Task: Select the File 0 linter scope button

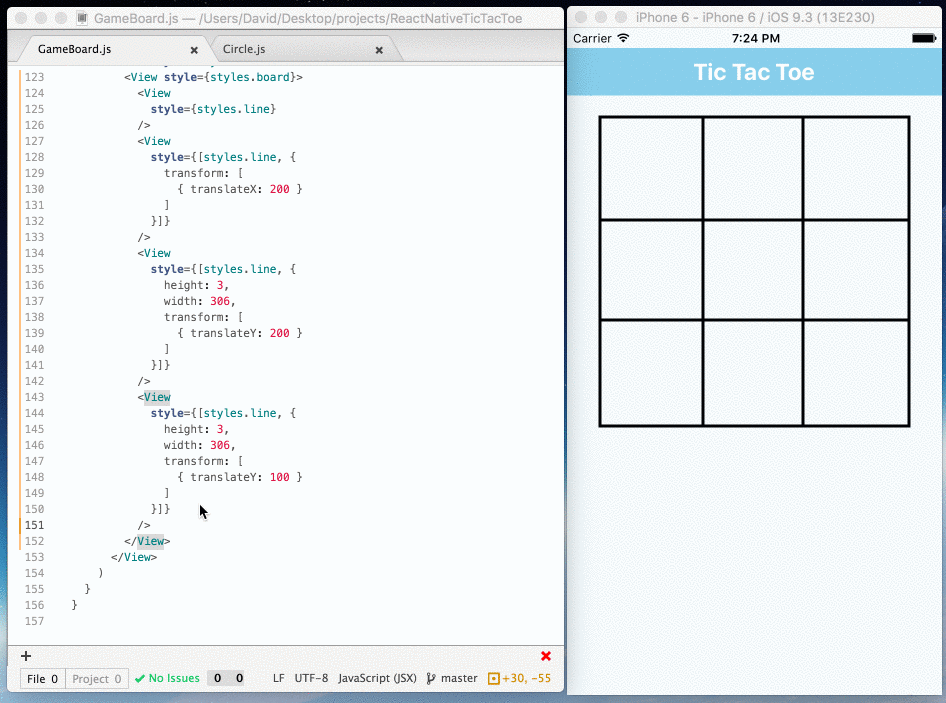Action: click(x=42, y=679)
